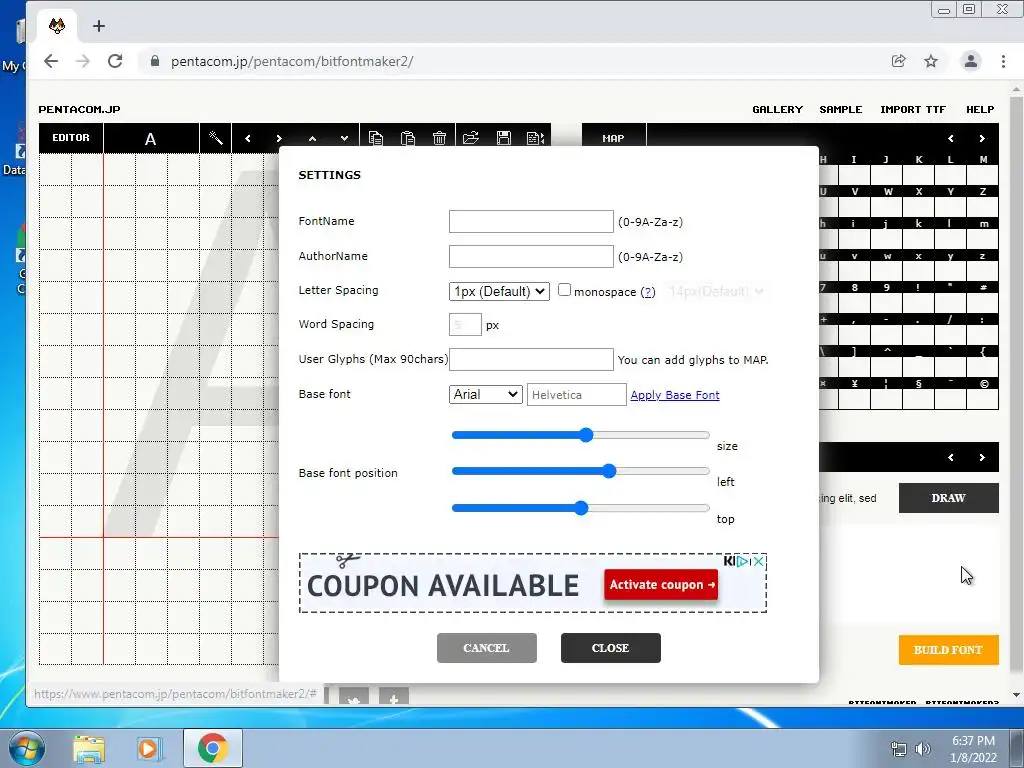The width and height of the screenshot is (1024, 768).
Task: Click the Chrome address bar URL
Action: (292, 61)
